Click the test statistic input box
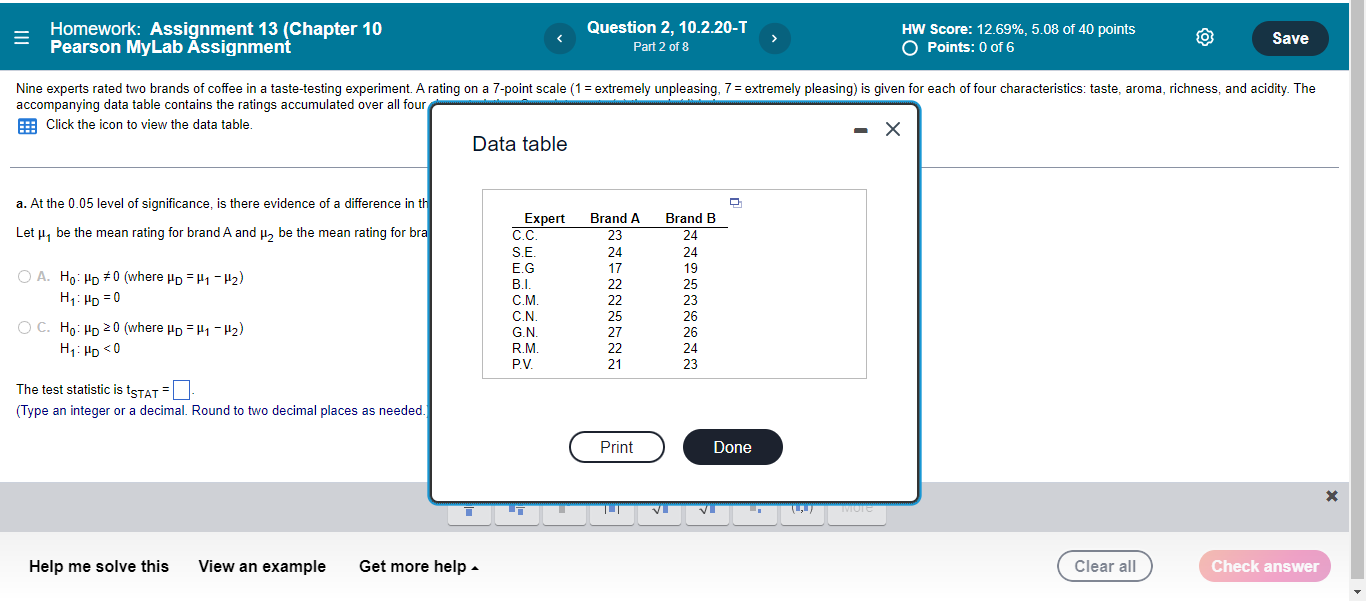 181,389
